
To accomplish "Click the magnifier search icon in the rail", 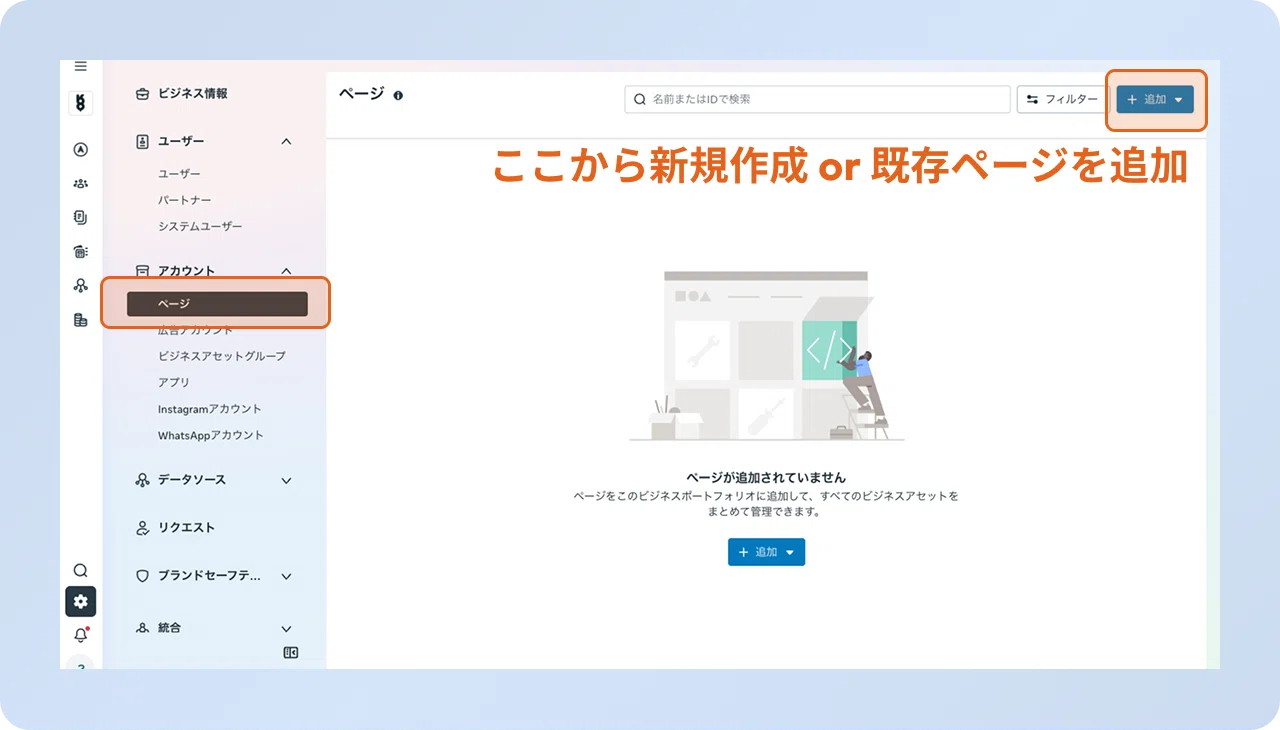I will click(x=81, y=570).
